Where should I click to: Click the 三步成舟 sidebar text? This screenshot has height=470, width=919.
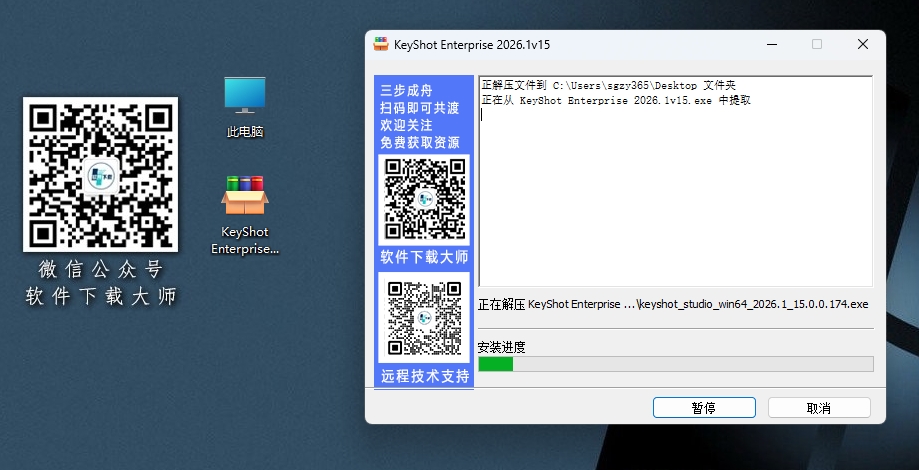click(x=406, y=91)
